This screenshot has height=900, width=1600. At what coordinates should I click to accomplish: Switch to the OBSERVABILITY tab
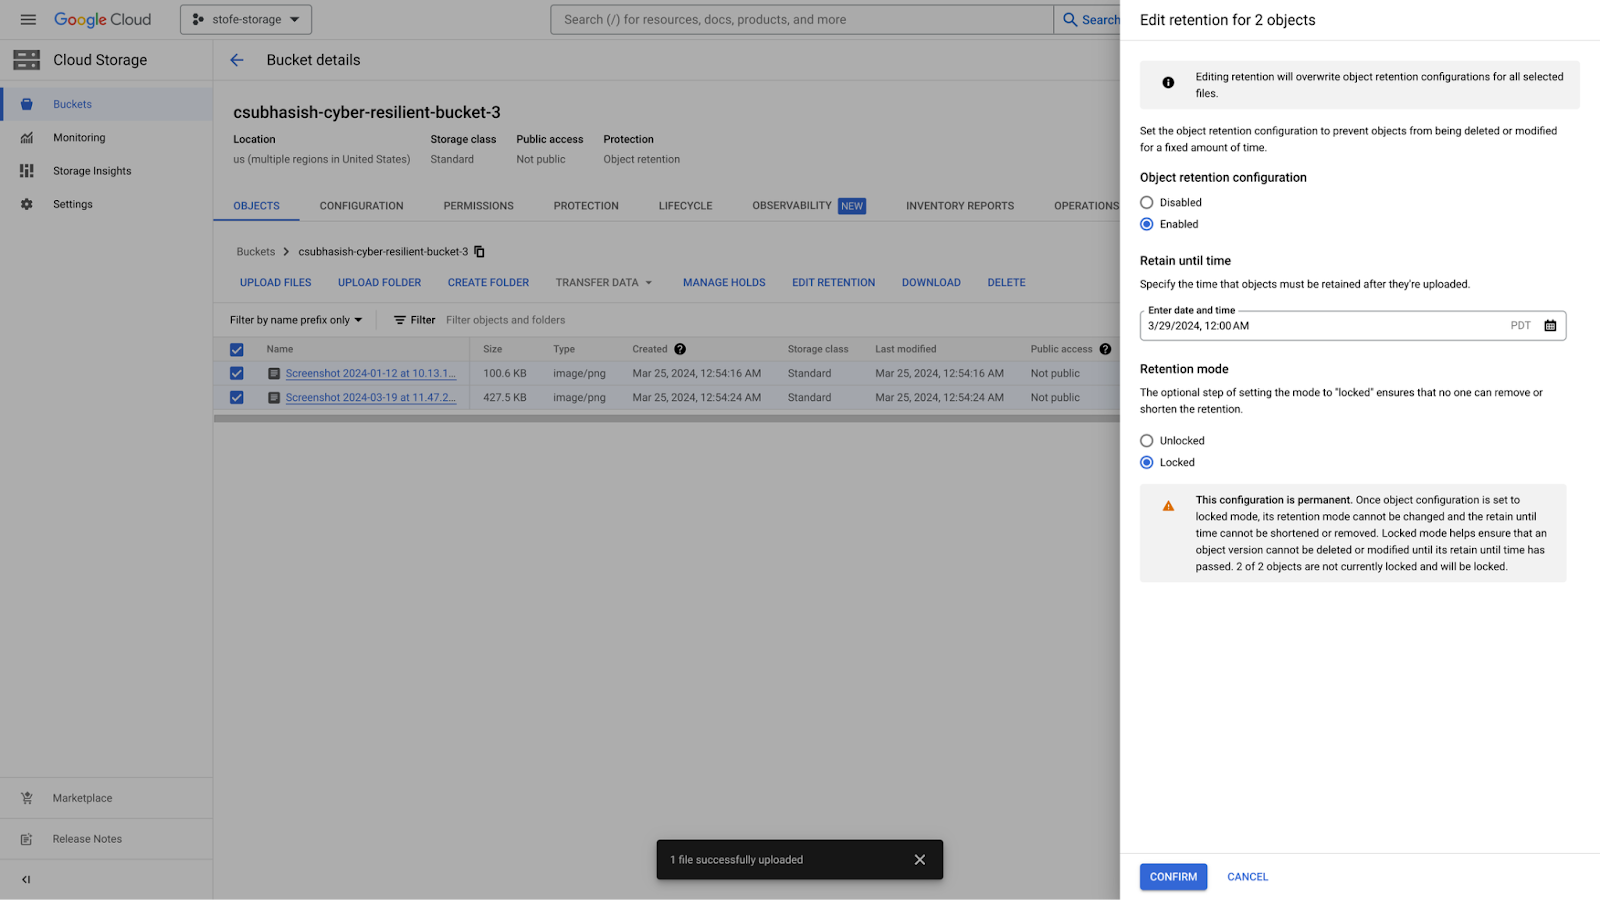[x=808, y=206]
